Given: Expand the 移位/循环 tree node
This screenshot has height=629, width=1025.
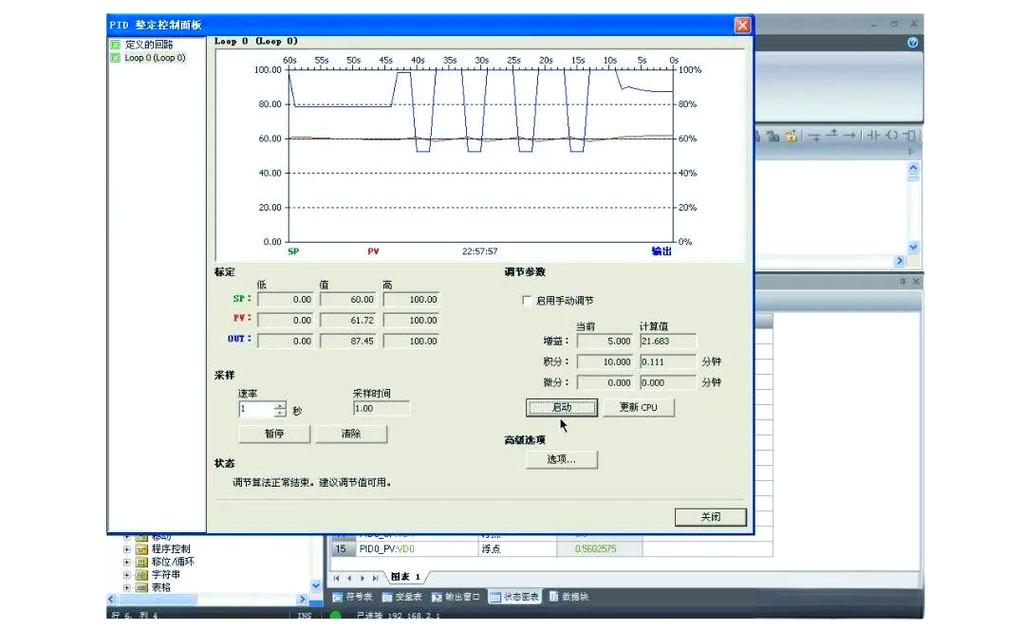Looking at the screenshot, I should tap(127, 562).
